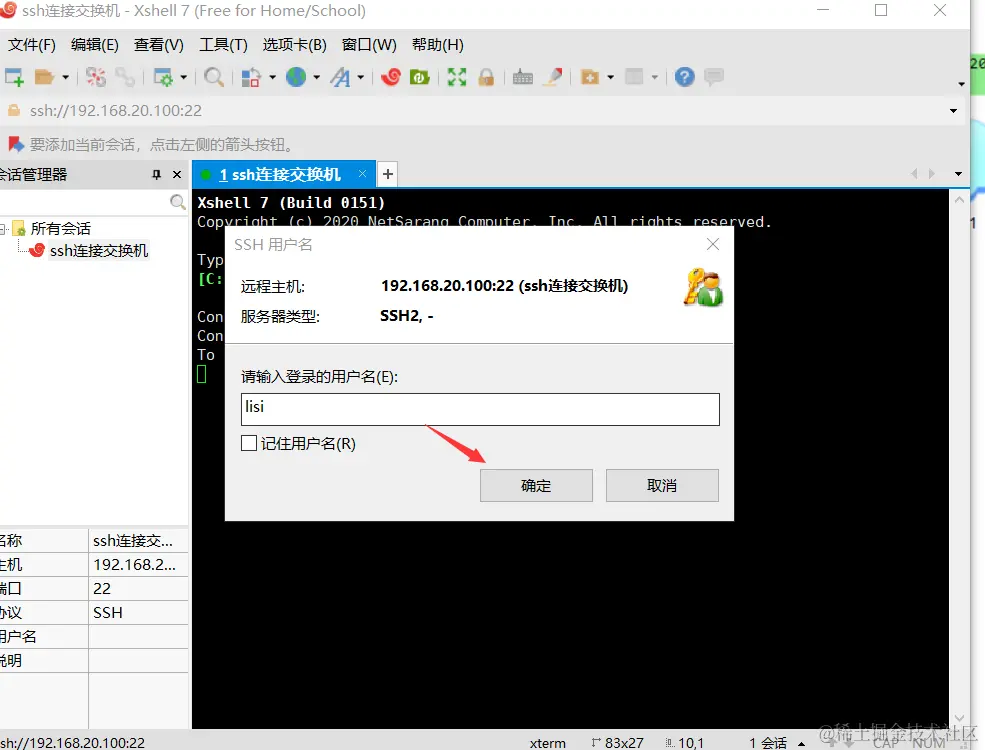Click the Open session folder icon
The width and height of the screenshot is (985, 750).
point(44,77)
